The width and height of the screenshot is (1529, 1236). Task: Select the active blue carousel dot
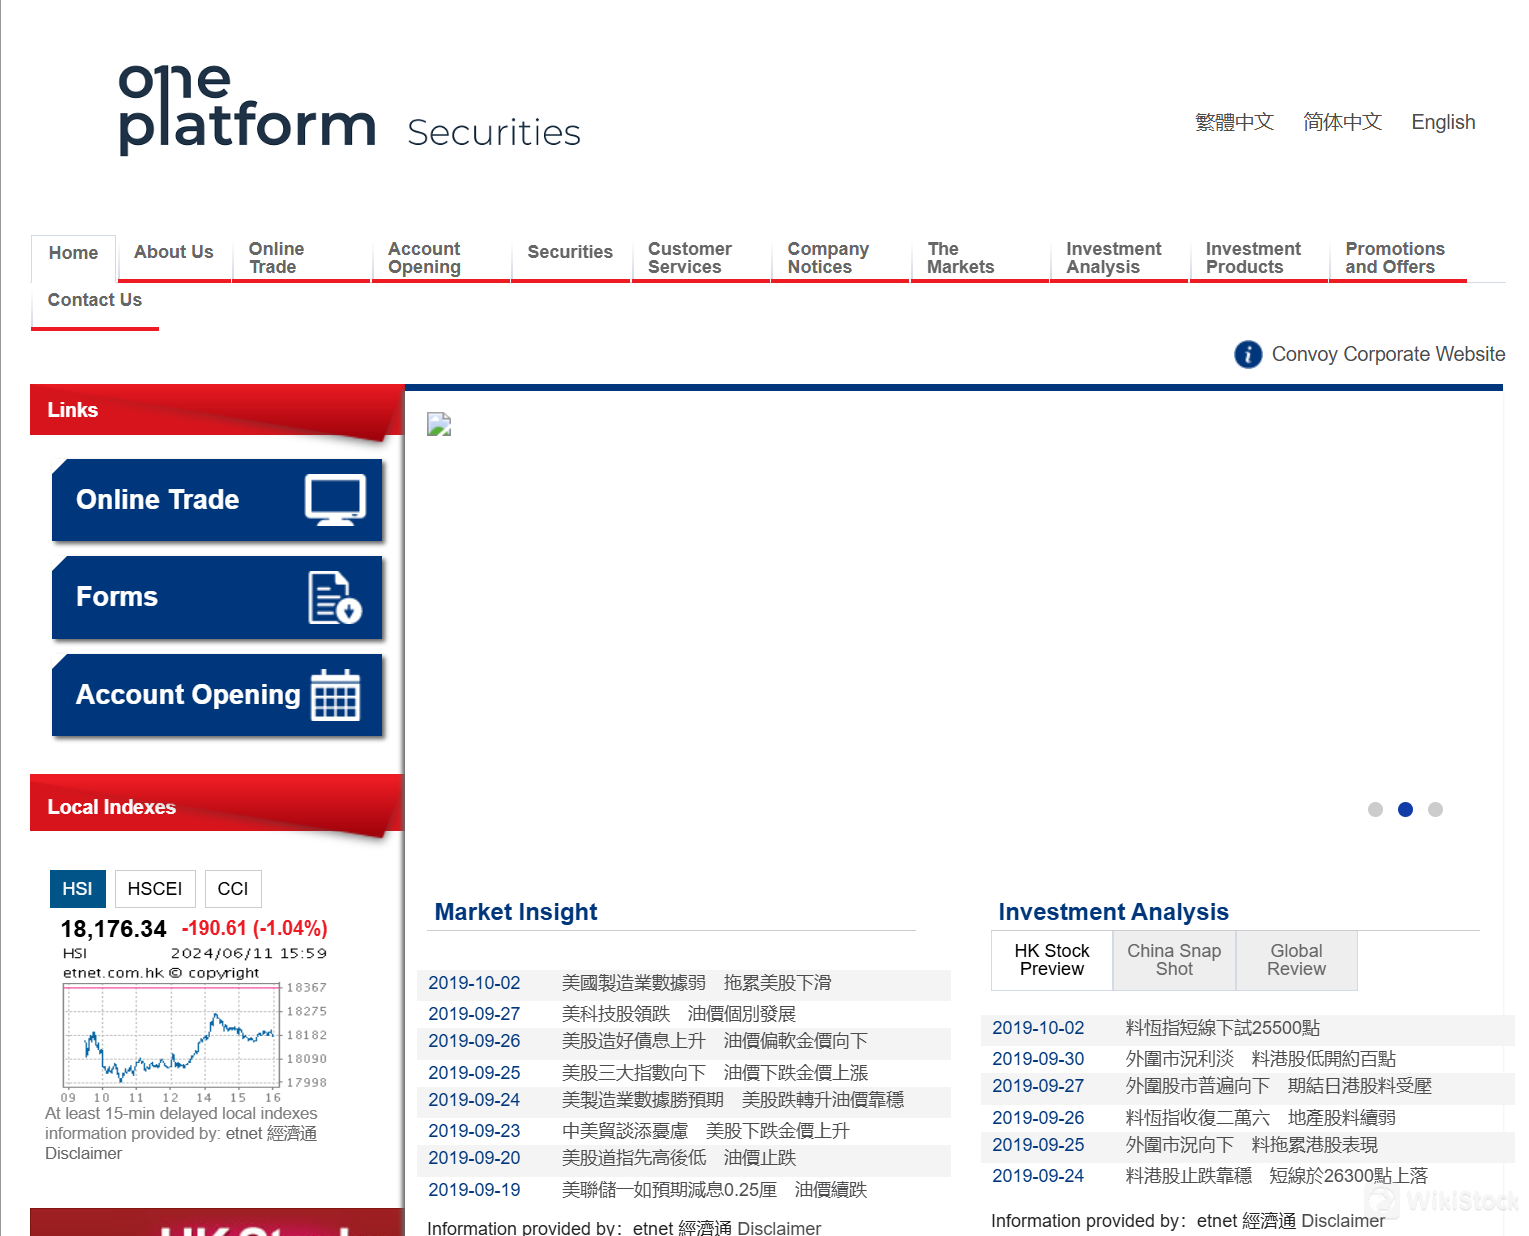[1405, 810]
